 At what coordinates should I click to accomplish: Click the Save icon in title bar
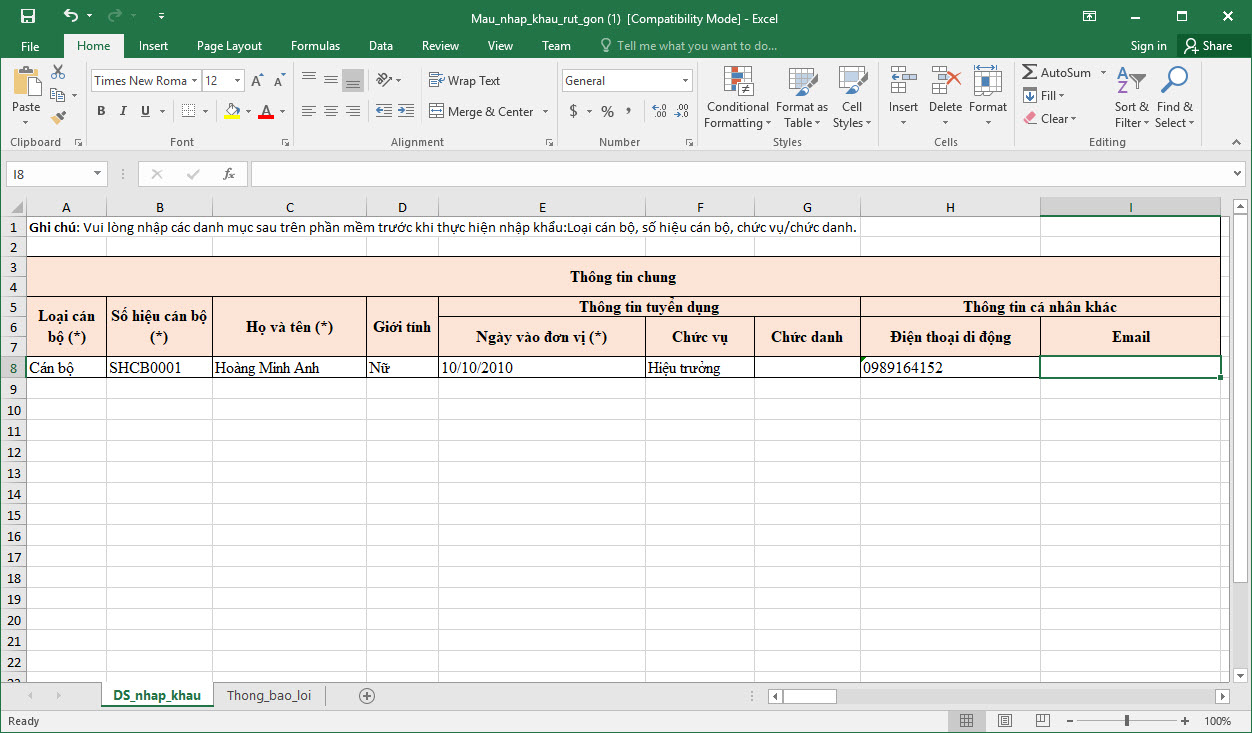(28, 17)
